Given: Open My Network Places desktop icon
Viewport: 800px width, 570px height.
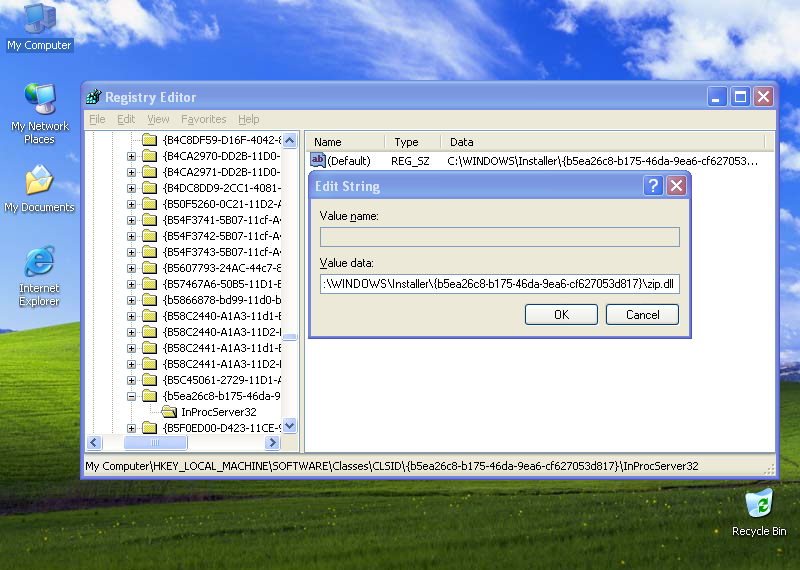Looking at the screenshot, I should pos(40,101).
